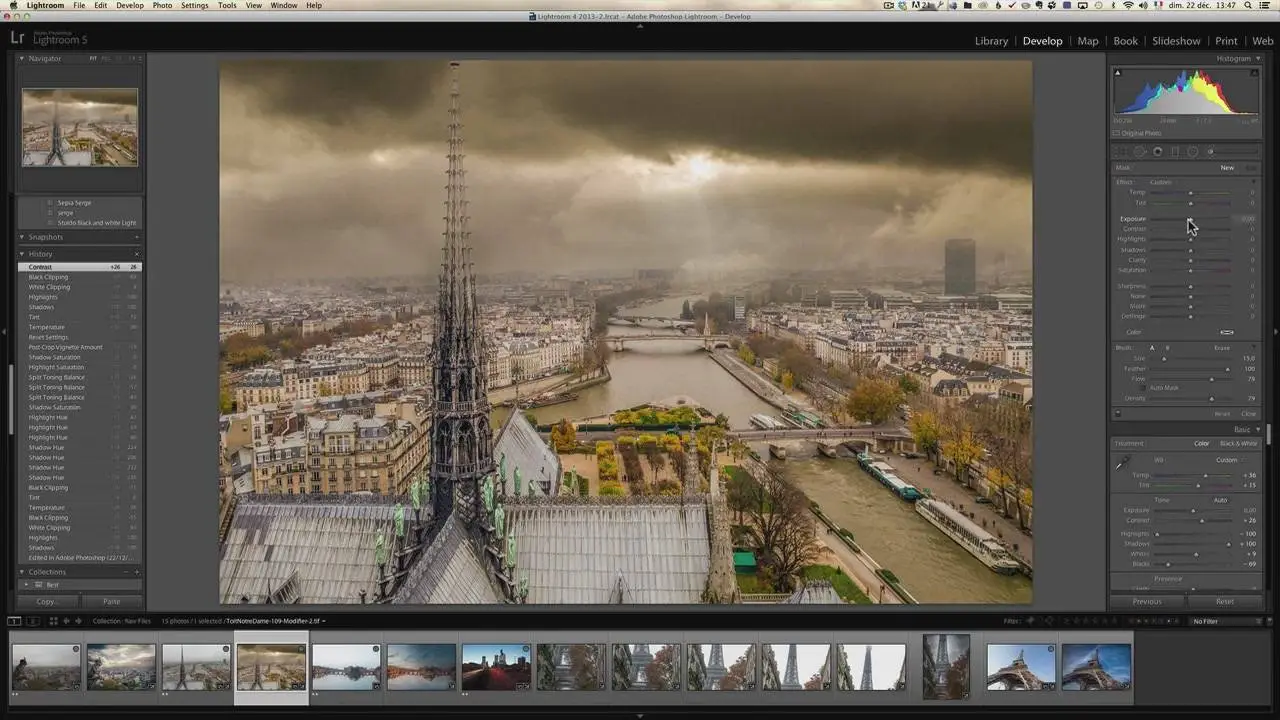This screenshot has width=1280, height=720.
Task: Collapse the Navigator panel
Action: click(22, 58)
